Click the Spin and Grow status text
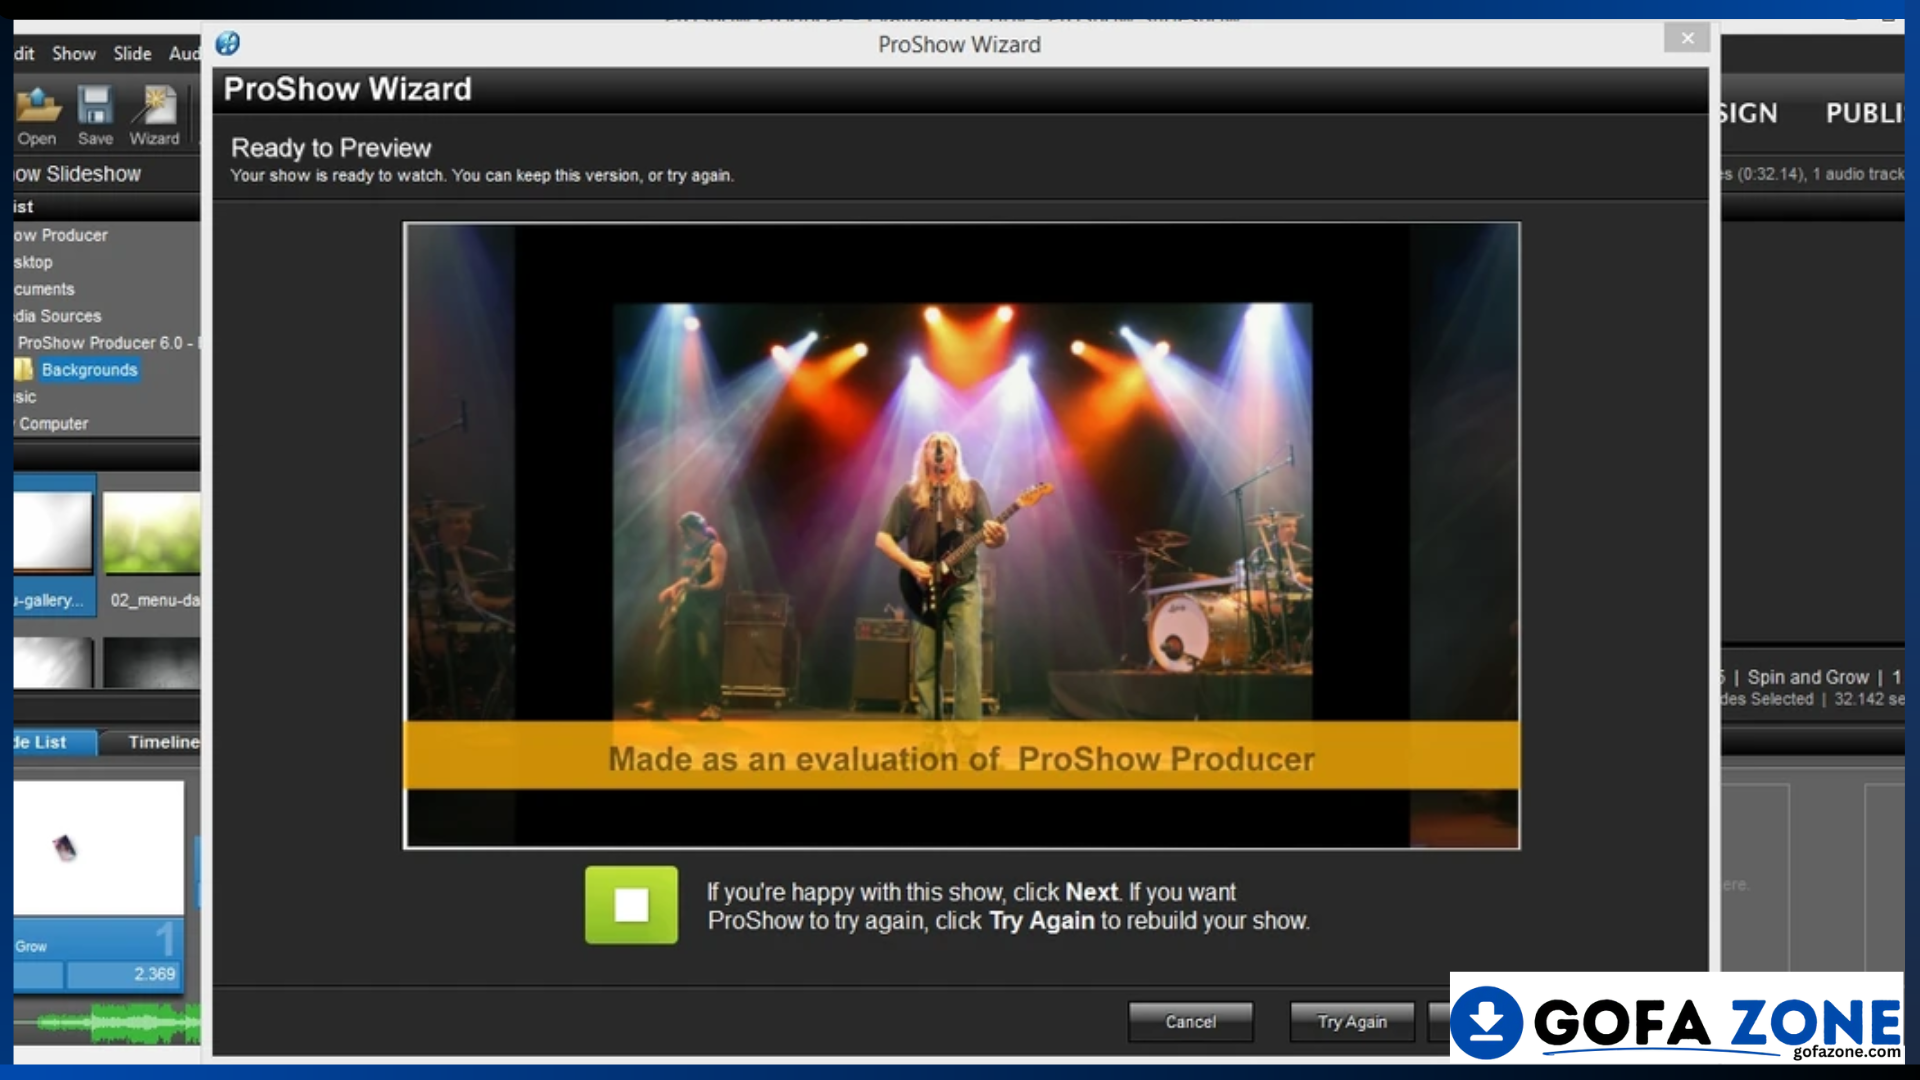This screenshot has width=1920, height=1080. (1807, 677)
